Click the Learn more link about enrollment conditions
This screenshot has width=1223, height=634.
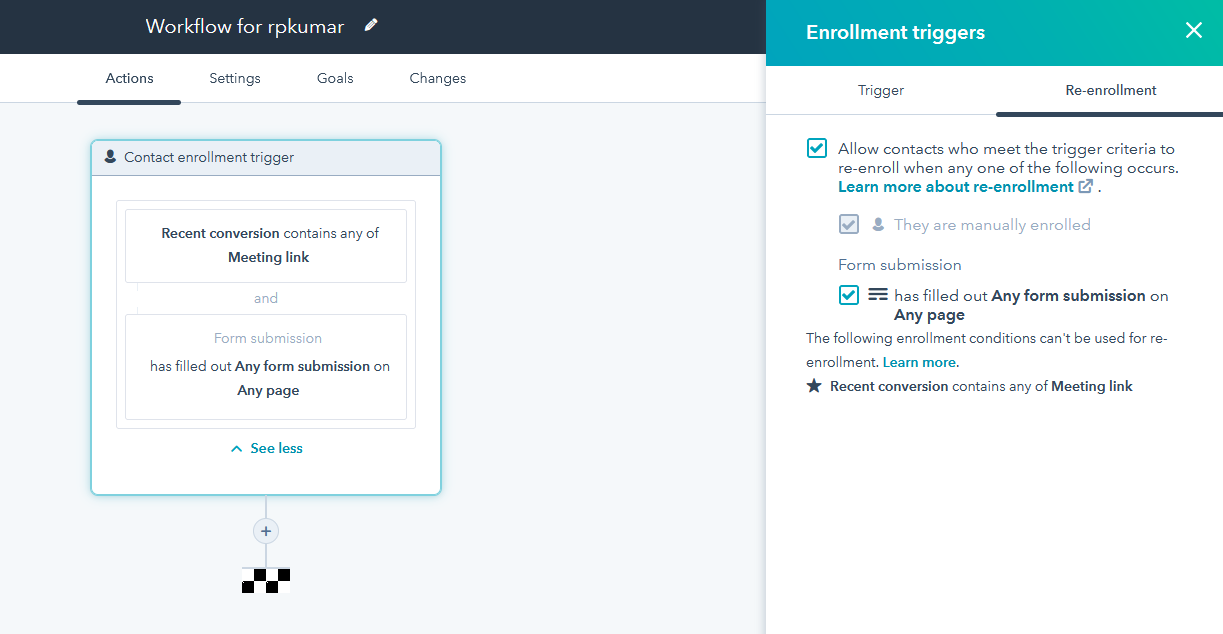919,361
